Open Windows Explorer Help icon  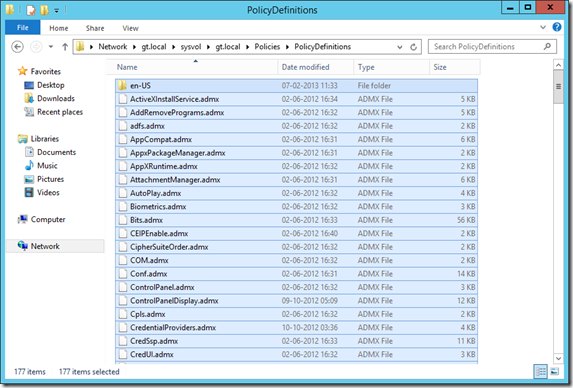pos(557,27)
